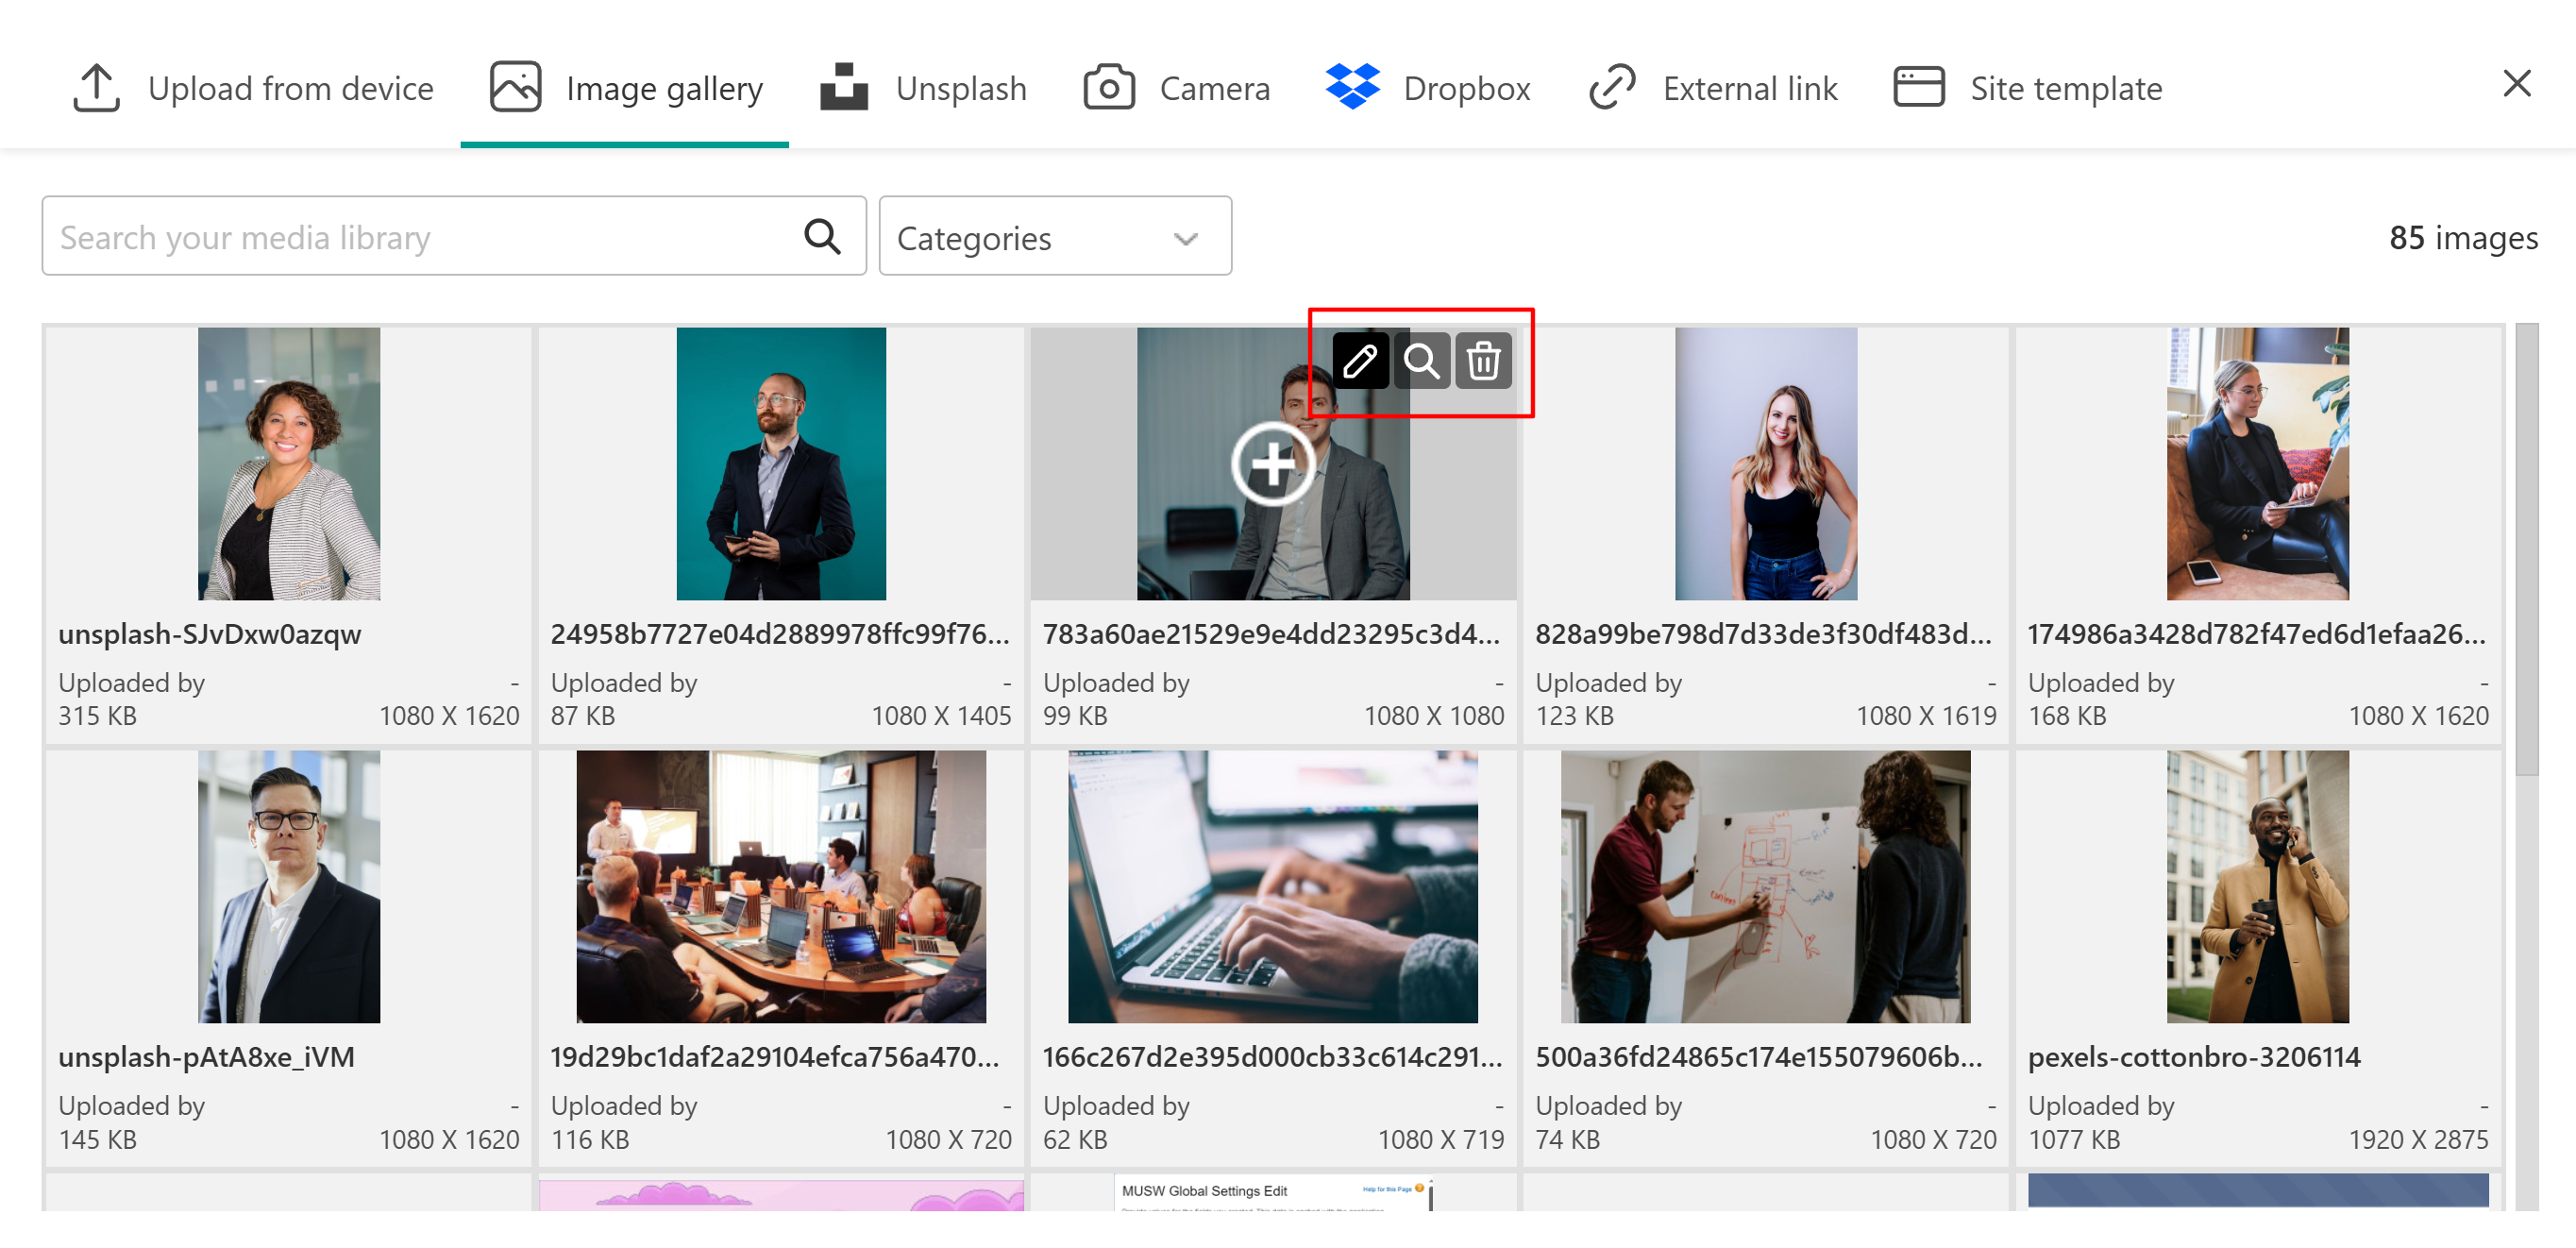Select the unsplash-SJvDxw0azqw image thumbnail
The width and height of the screenshot is (2576, 1248).
coord(288,464)
